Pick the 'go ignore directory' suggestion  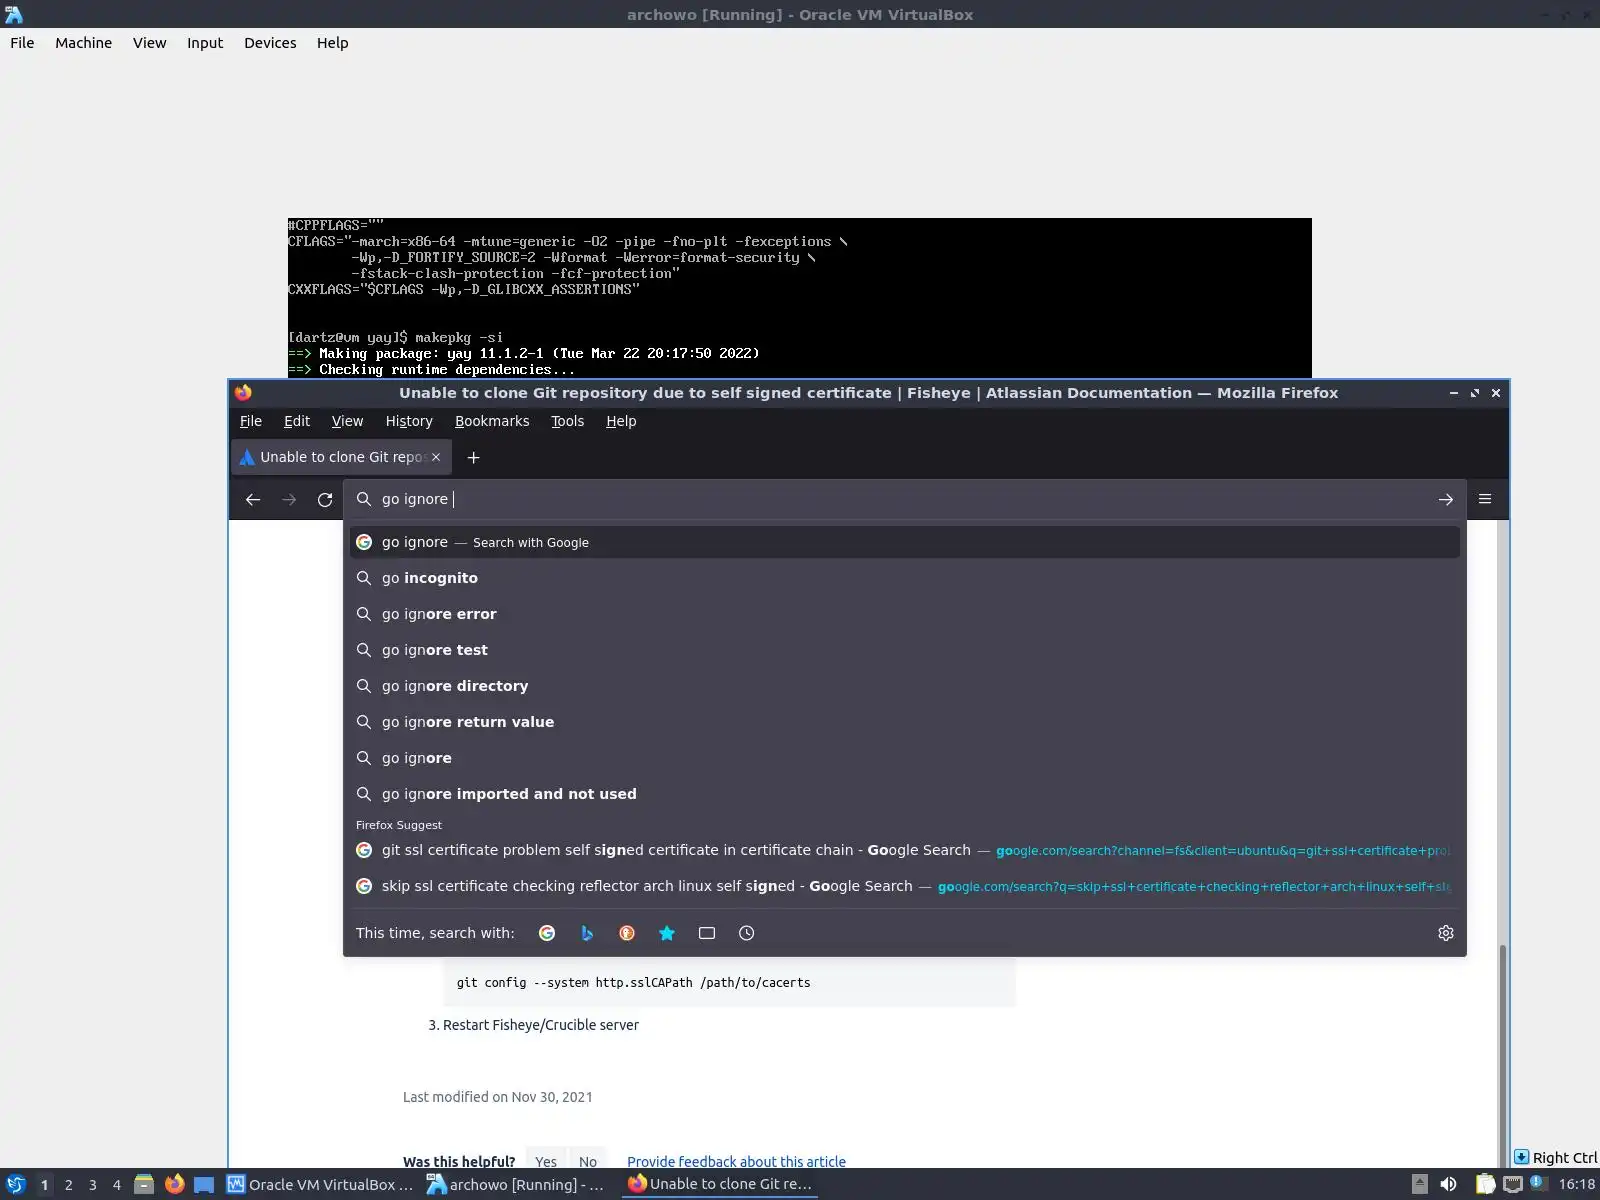(905, 686)
